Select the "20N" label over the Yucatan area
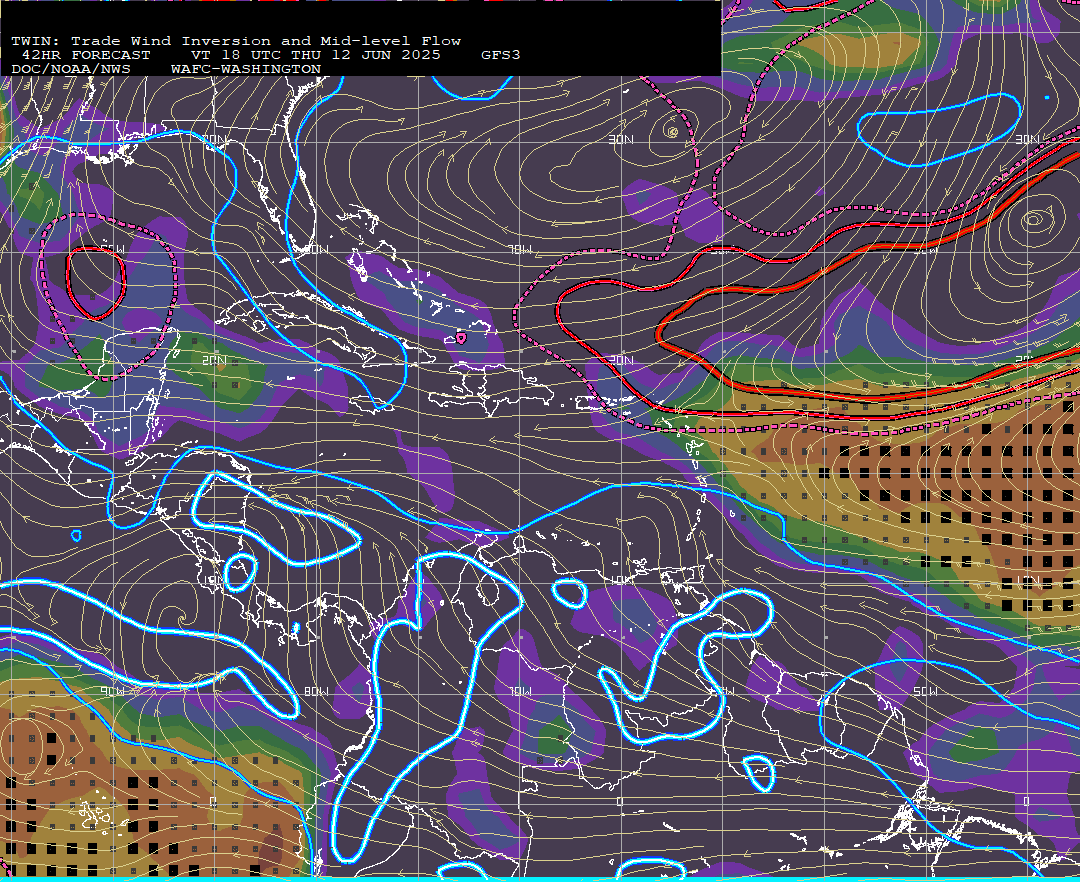 (x=214, y=360)
